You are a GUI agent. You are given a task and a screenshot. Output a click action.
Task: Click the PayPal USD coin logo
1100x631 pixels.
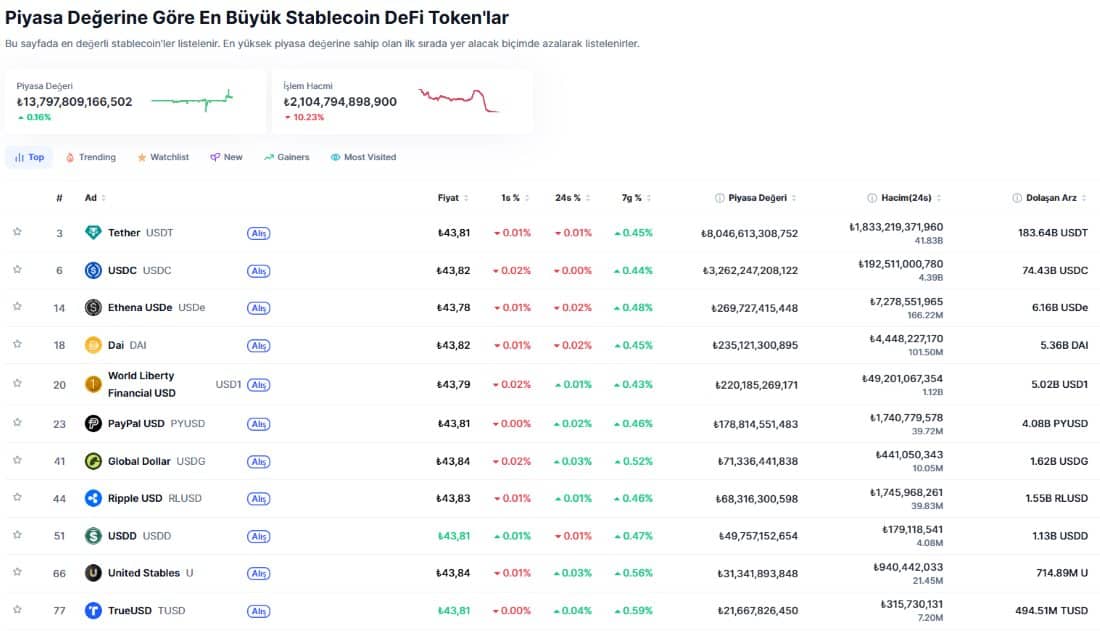(93, 424)
